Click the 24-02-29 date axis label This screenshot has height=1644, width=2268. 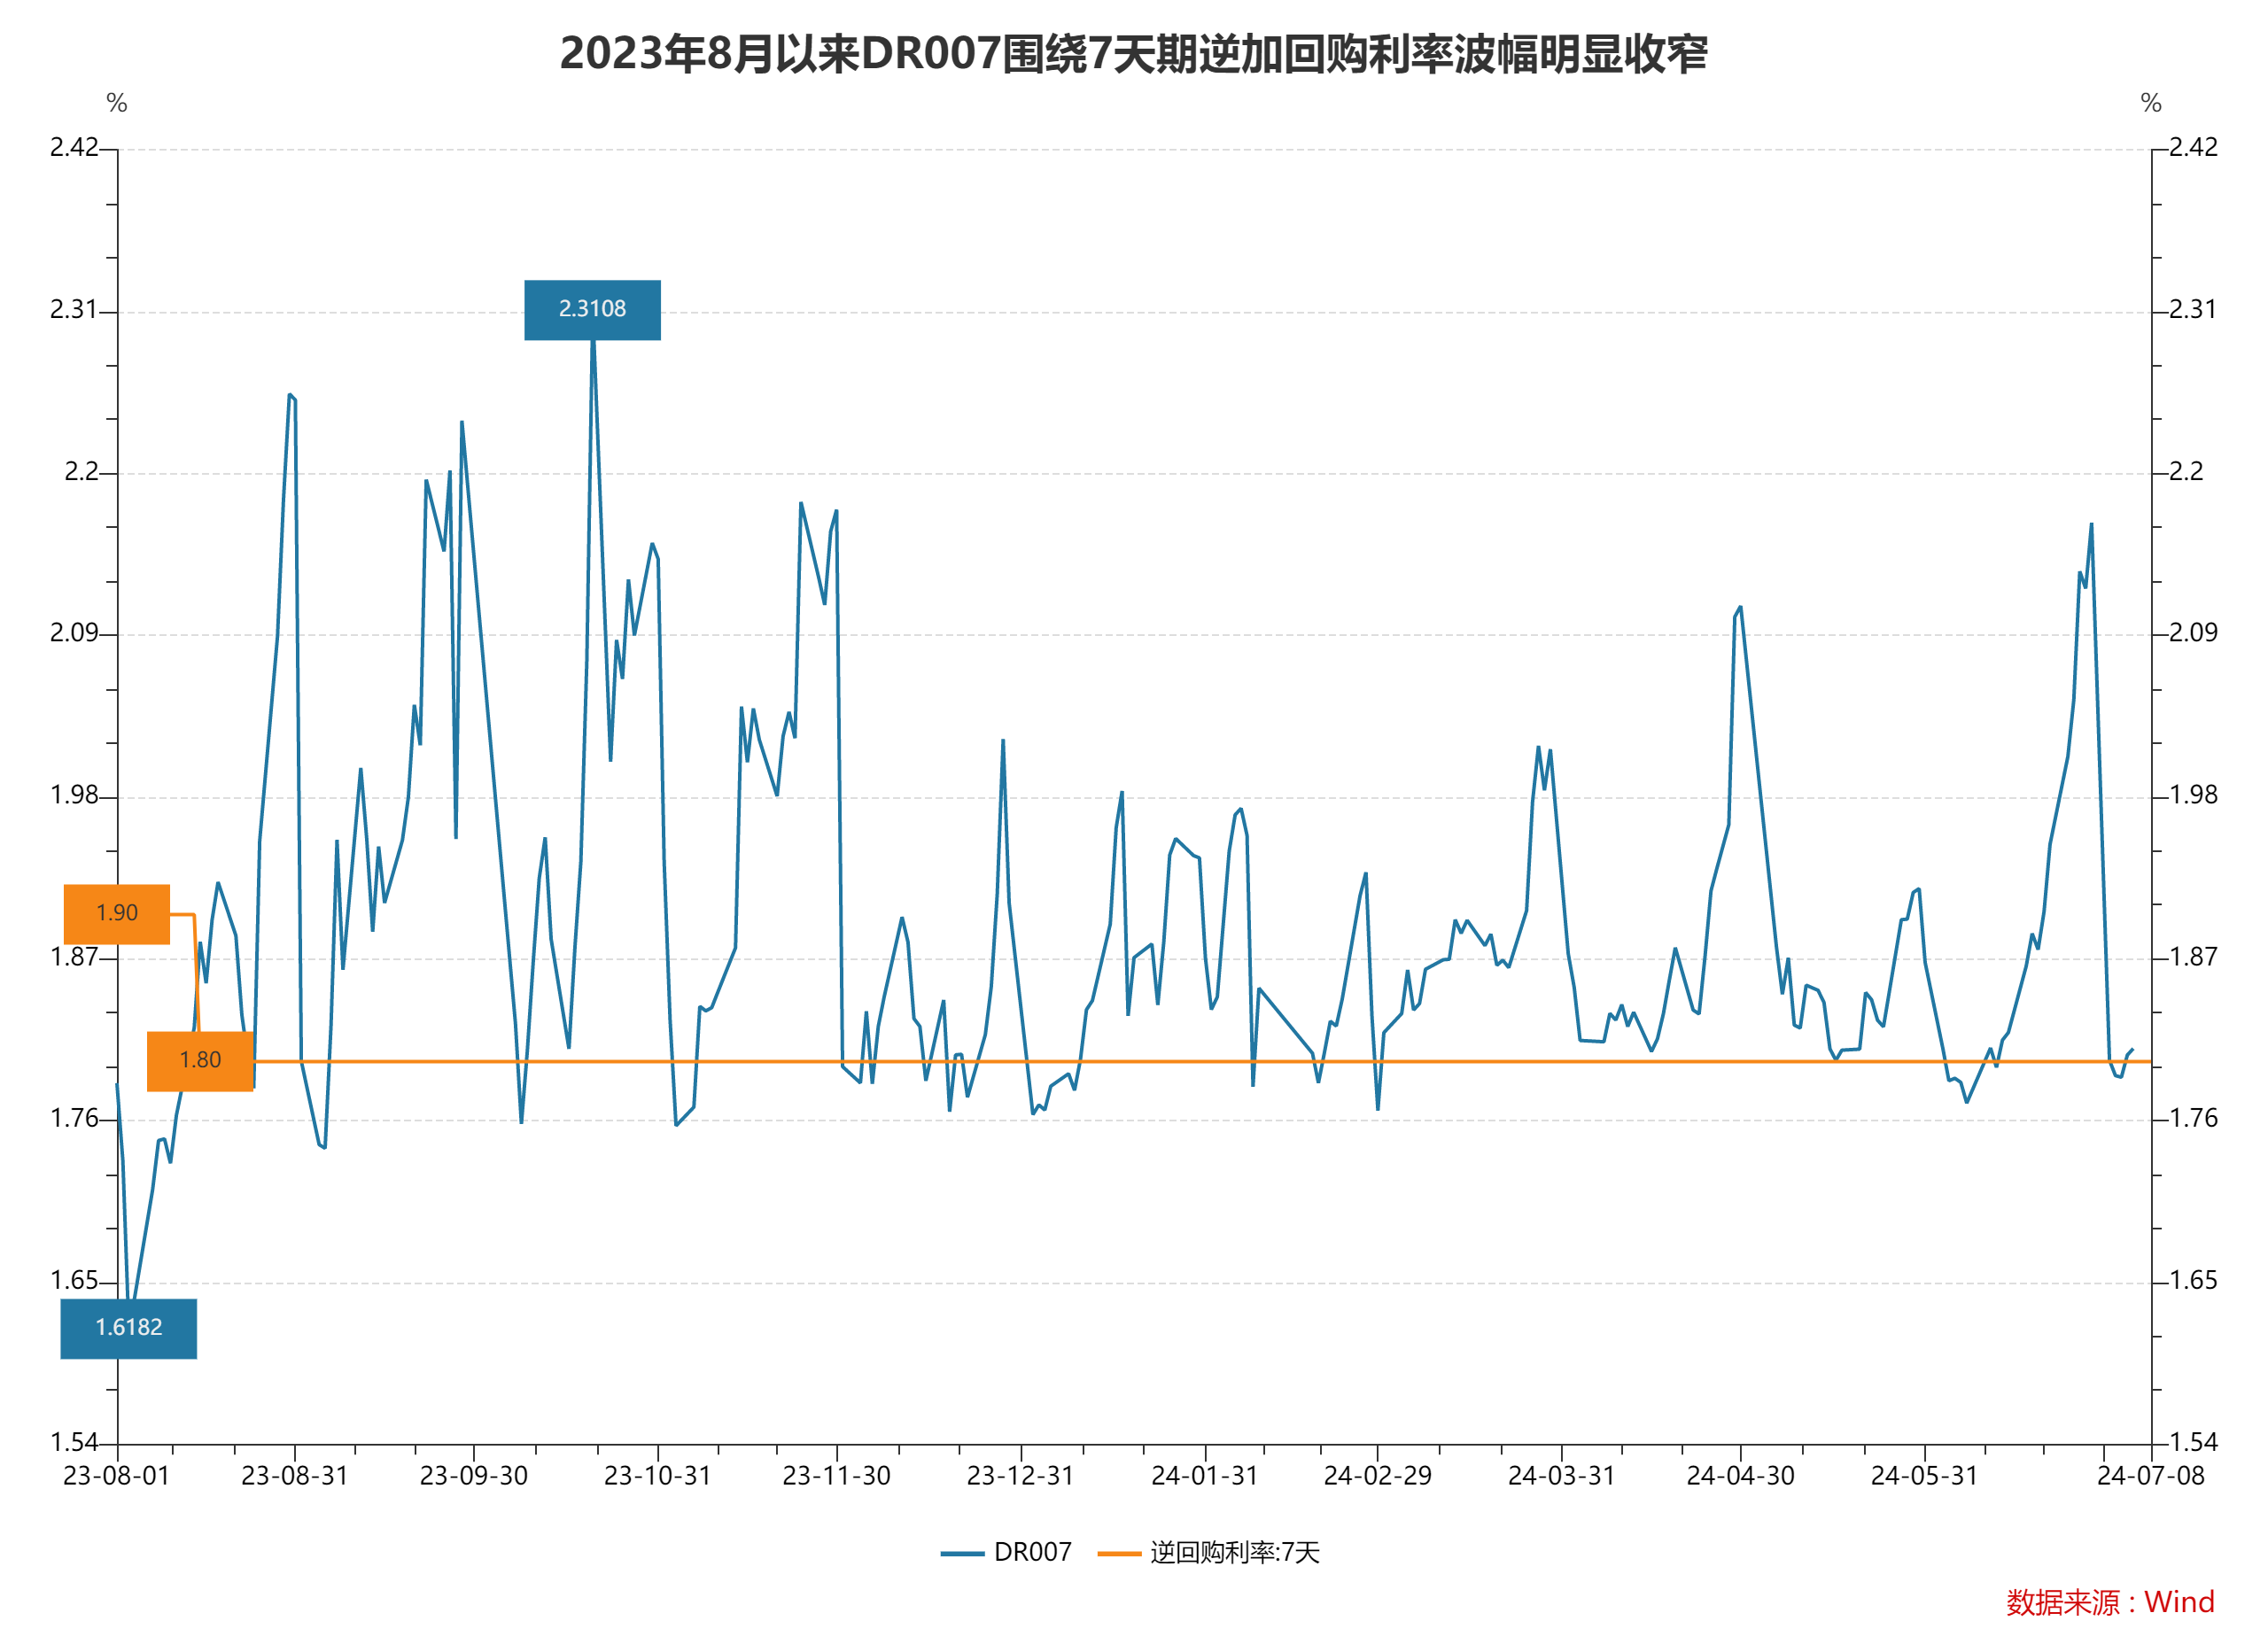point(1378,1476)
